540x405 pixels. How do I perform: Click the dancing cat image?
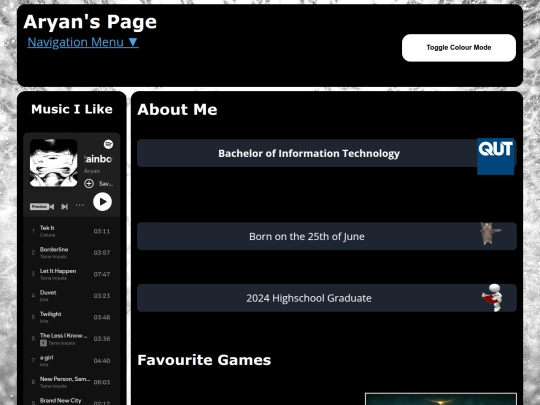pyautogui.click(x=490, y=233)
